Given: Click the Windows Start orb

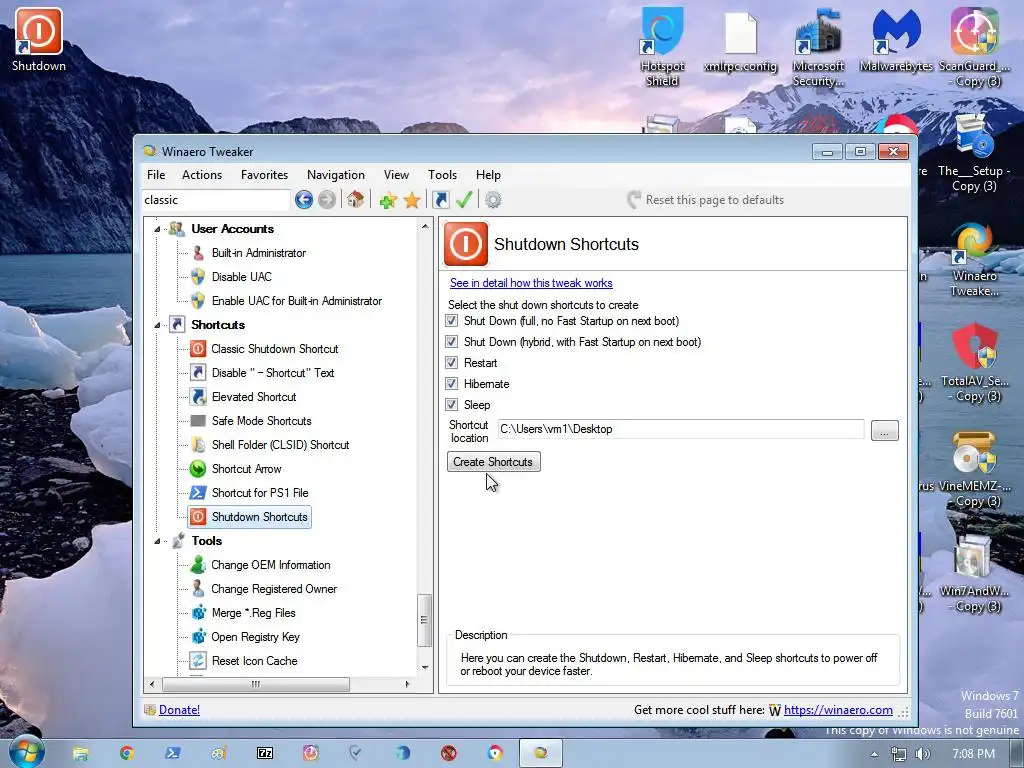Looking at the screenshot, I should 26,752.
